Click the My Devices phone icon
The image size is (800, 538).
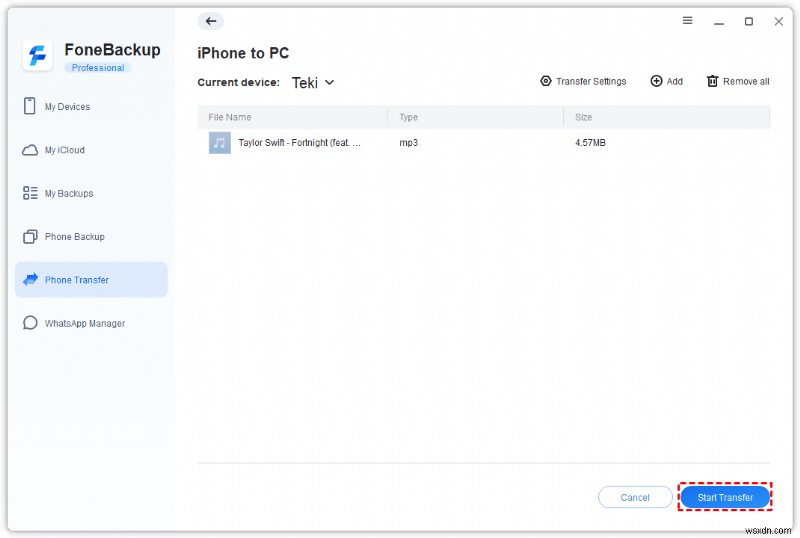point(30,106)
